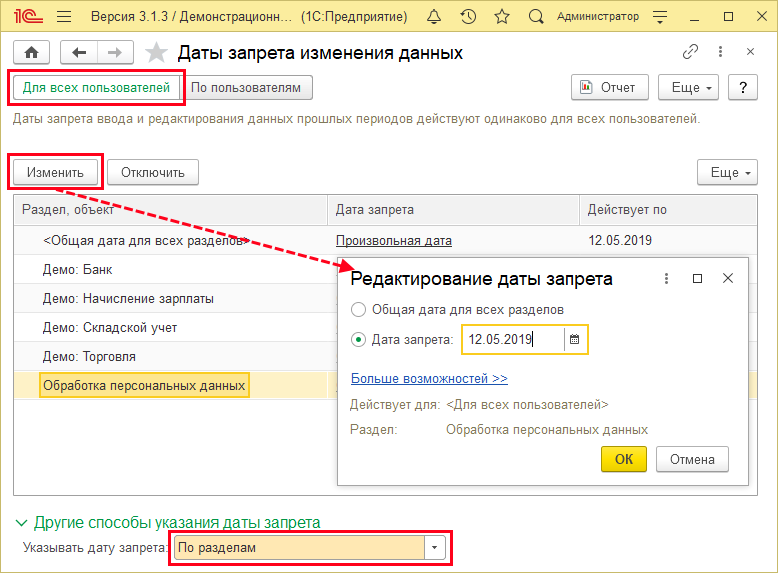Open top Еще dropdown menu
The image size is (778, 573).
click(688, 88)
